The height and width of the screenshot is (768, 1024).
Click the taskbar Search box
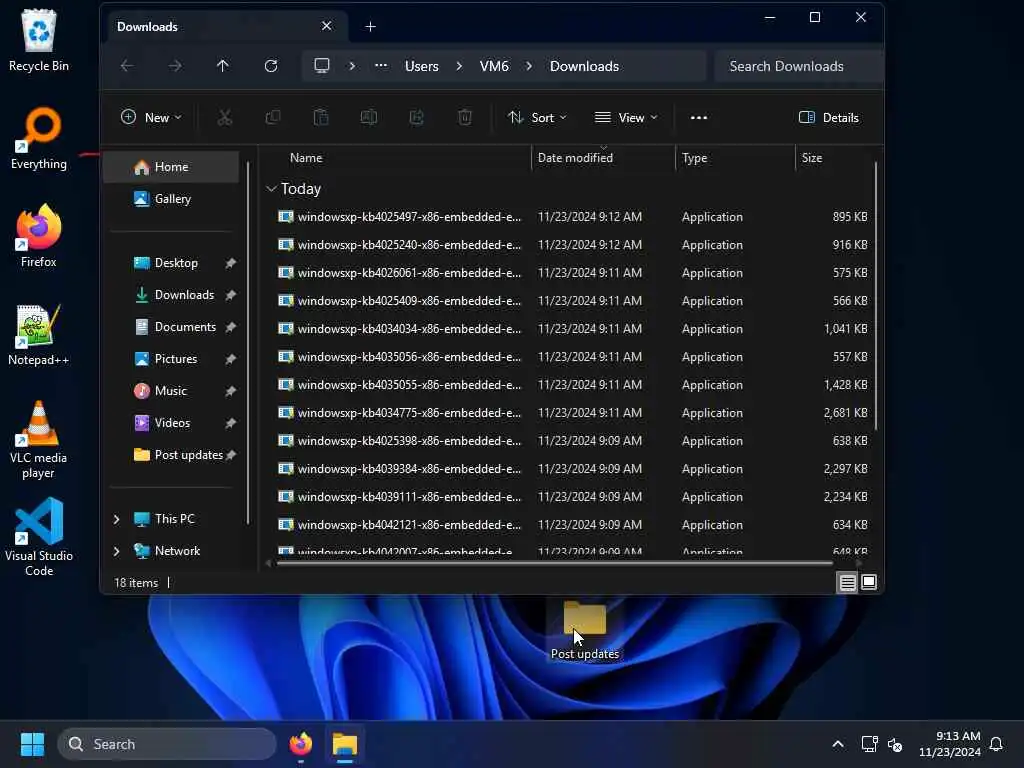167,744
